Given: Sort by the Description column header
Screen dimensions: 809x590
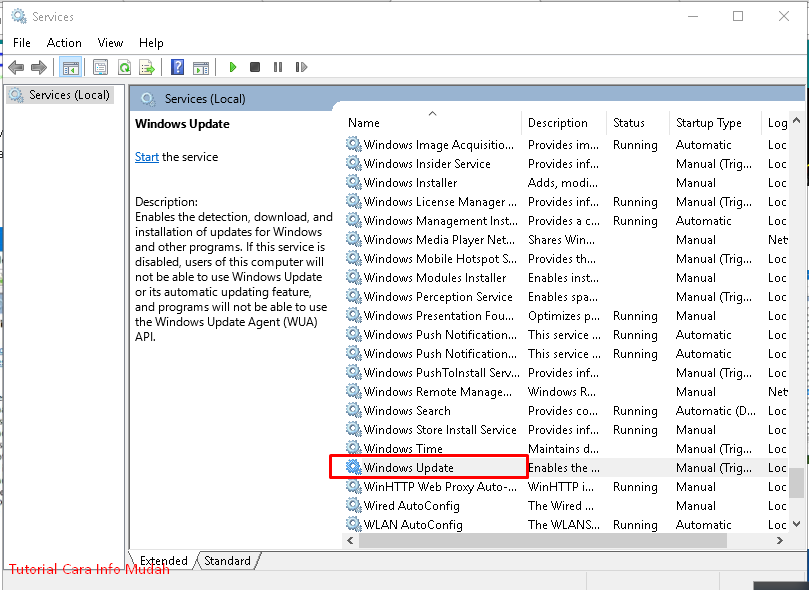Looking at the screenshot, I should pos(563,123).
